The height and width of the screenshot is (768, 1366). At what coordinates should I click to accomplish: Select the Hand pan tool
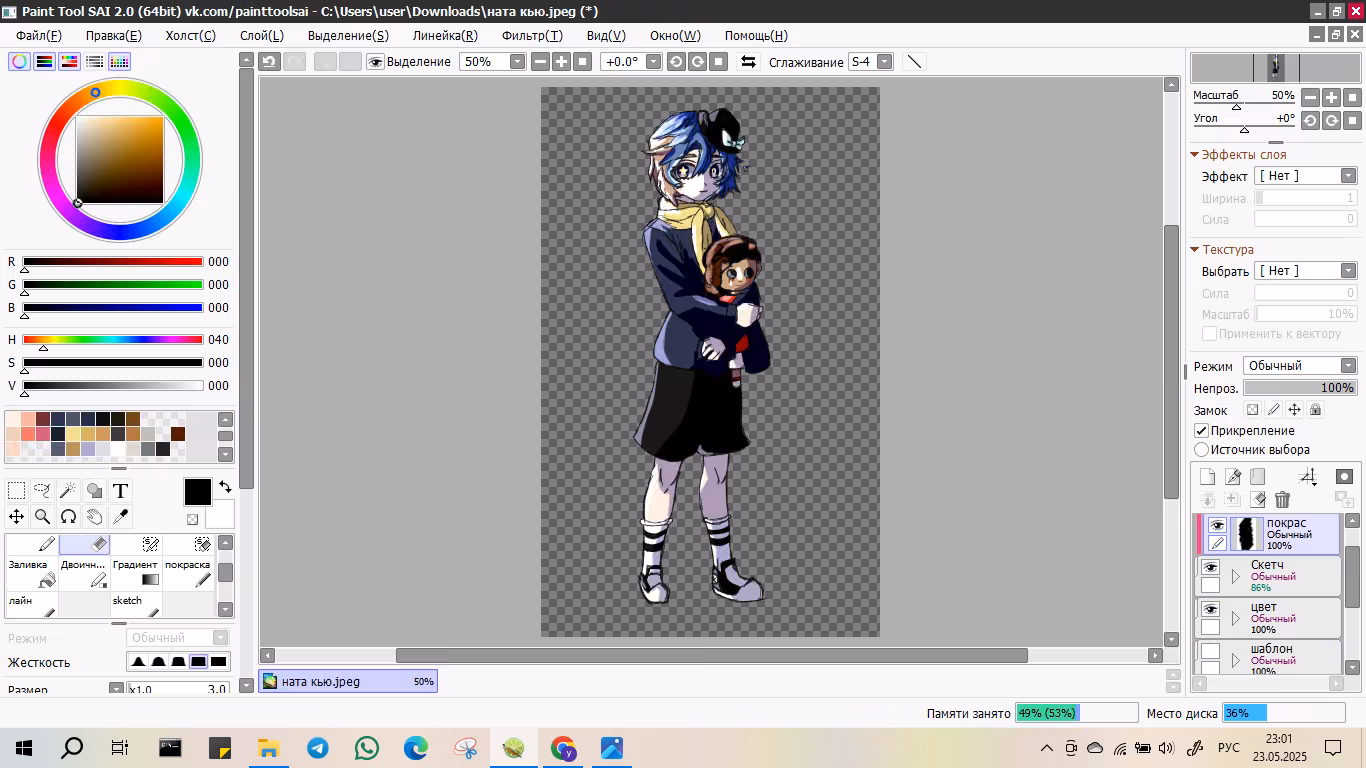(x=94, y=516)
